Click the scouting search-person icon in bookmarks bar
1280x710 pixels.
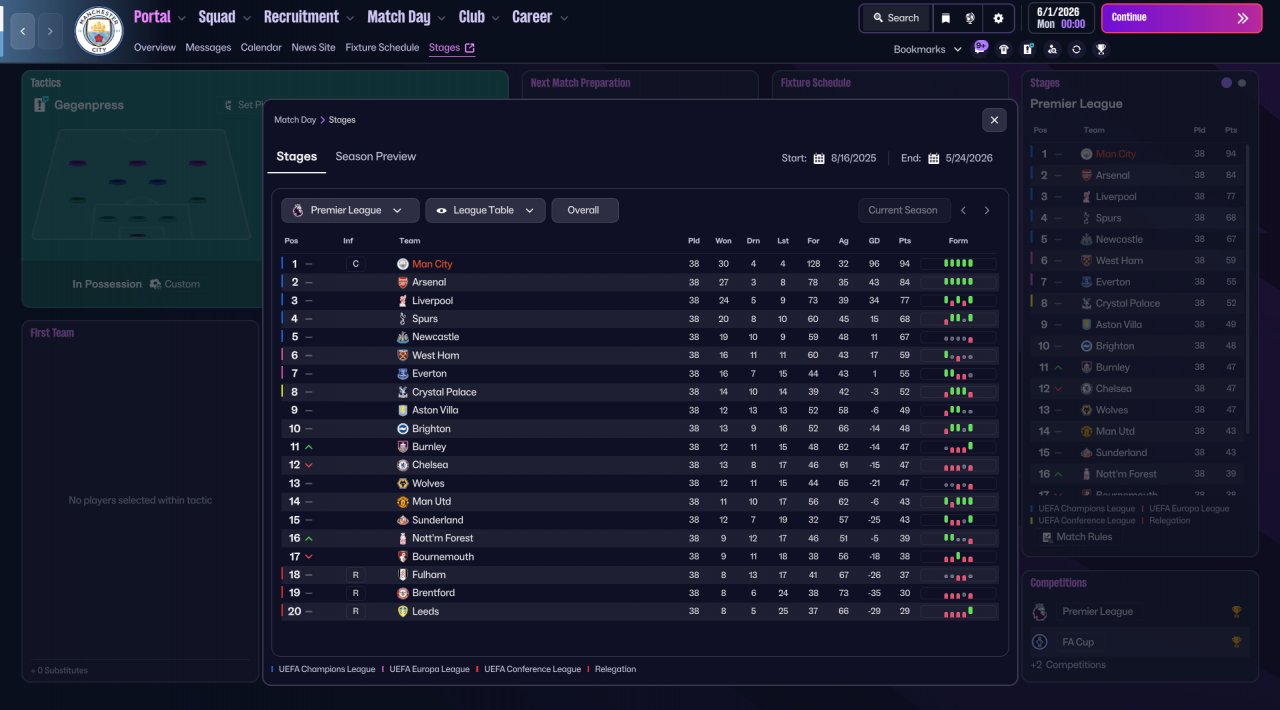[1052, 48]
